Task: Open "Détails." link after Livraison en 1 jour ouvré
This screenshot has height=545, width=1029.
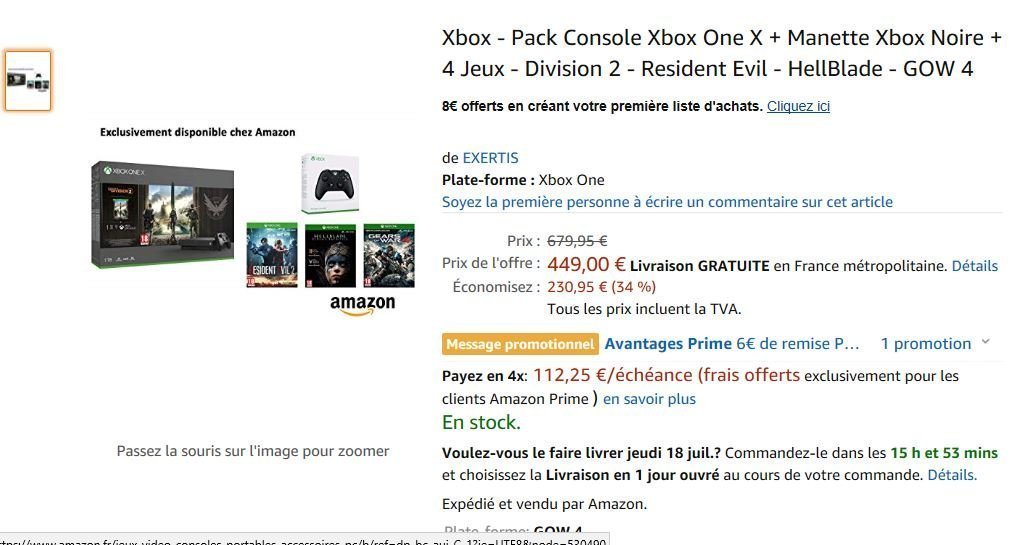Action: pyautogui.click(x=952, y=475)
